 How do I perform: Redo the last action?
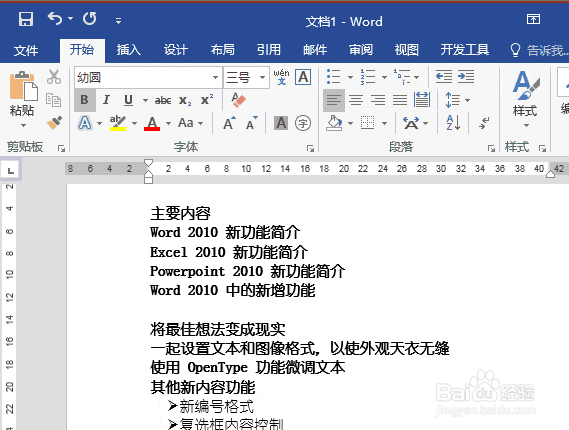[89, 19]
